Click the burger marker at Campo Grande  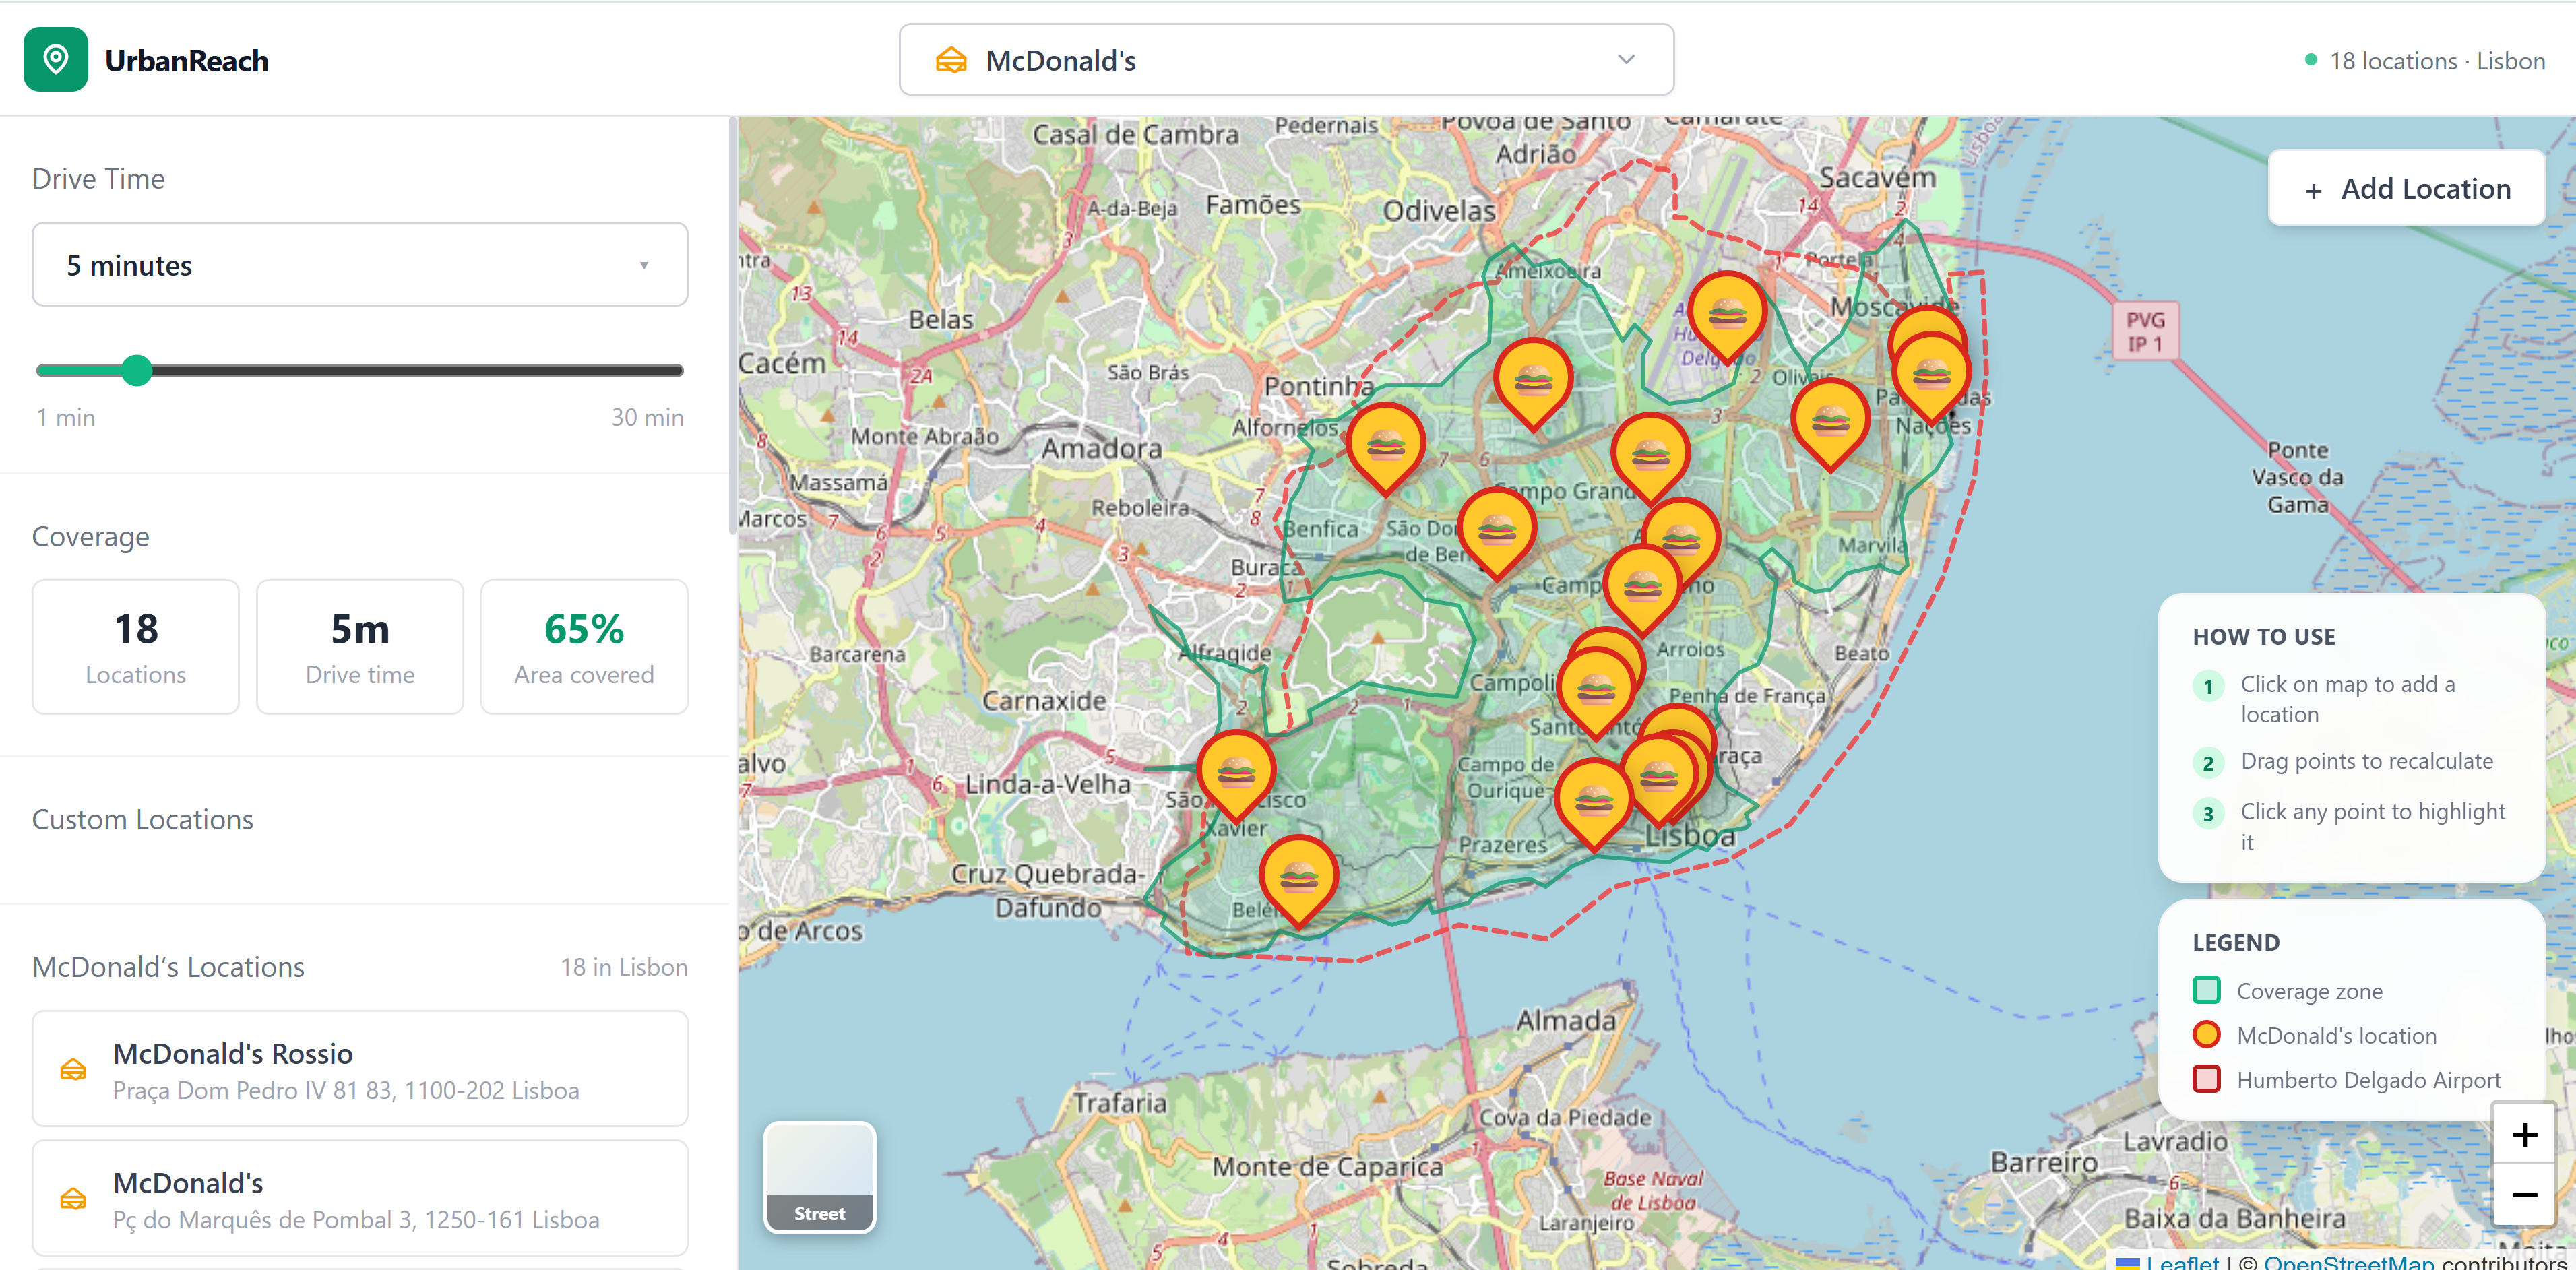[1650, 458]
